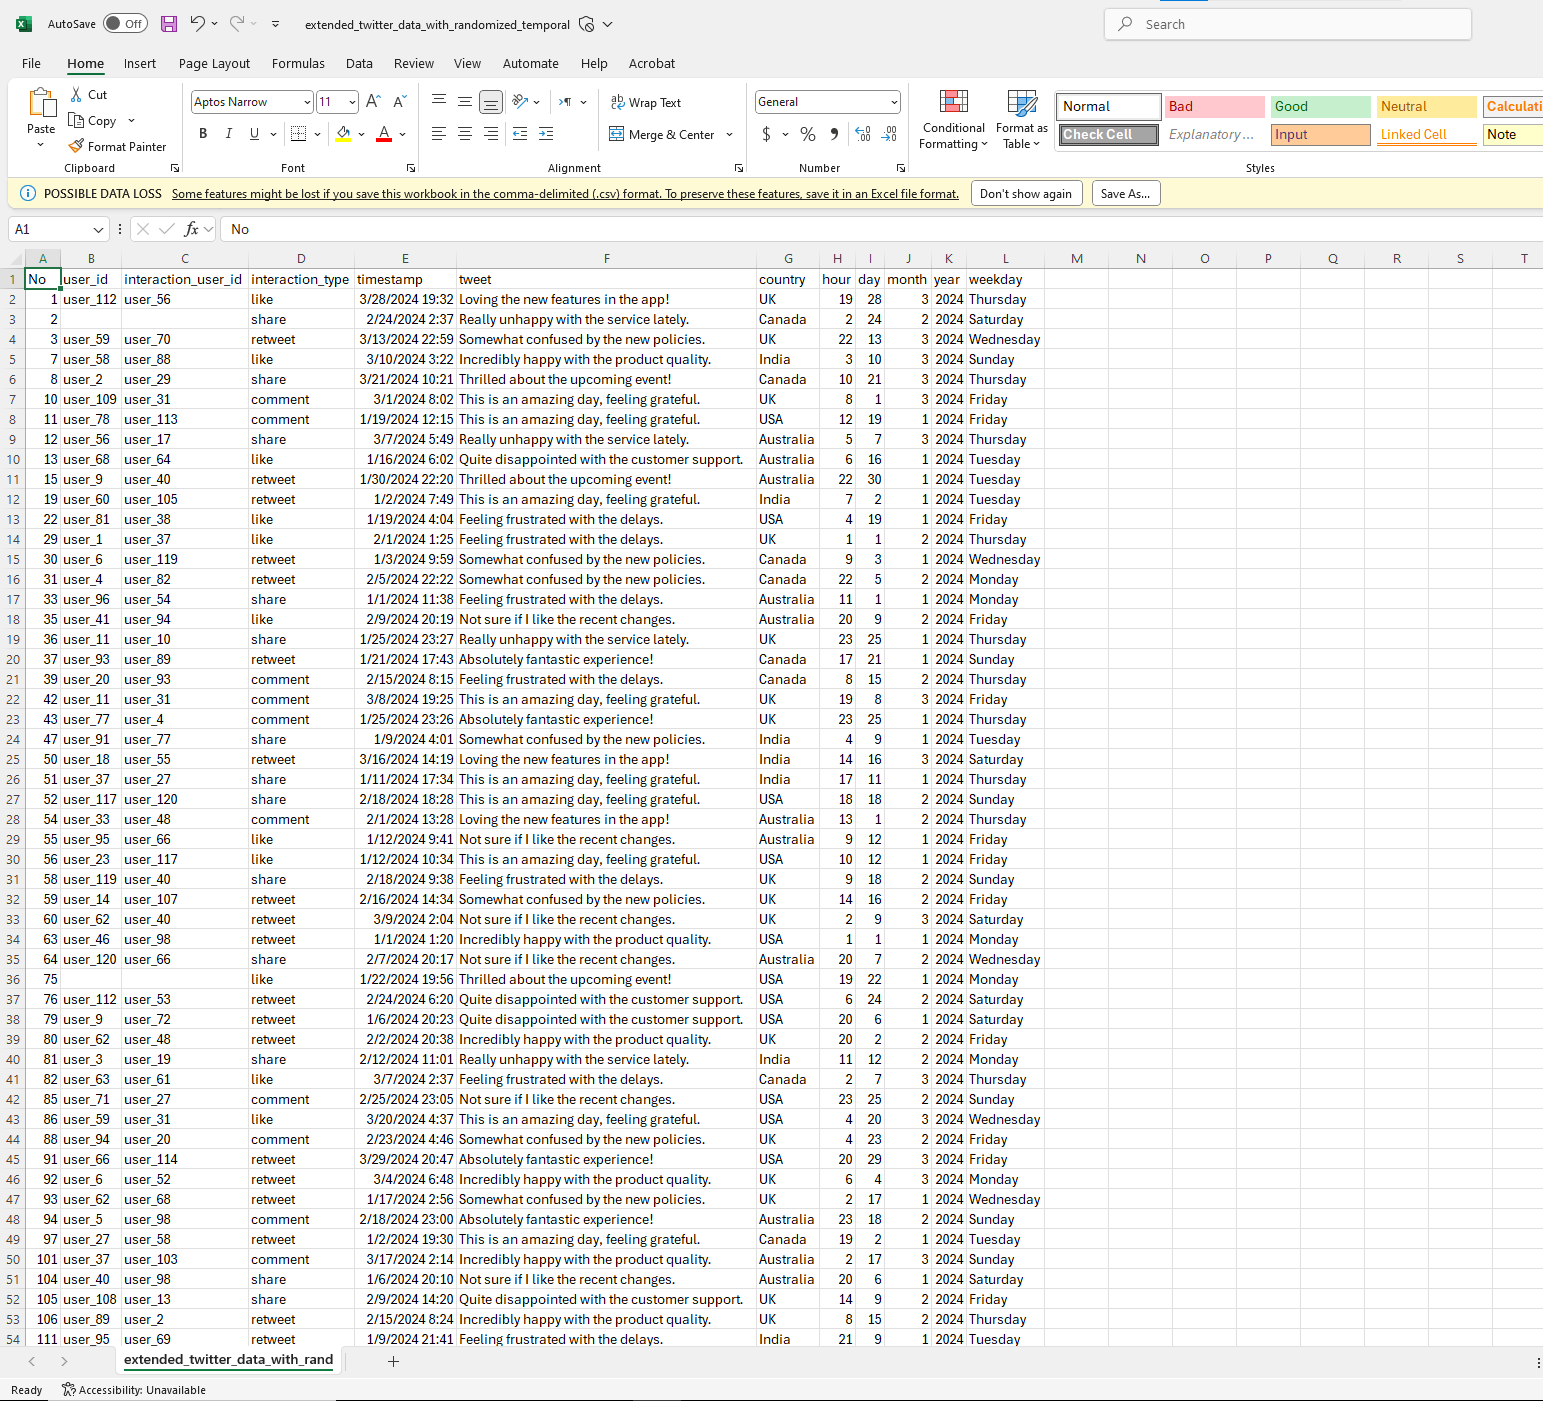The height and width of the screenshot is (1401, 1543).
Task: Open the number format dropdown
Action: click(894, 102)
